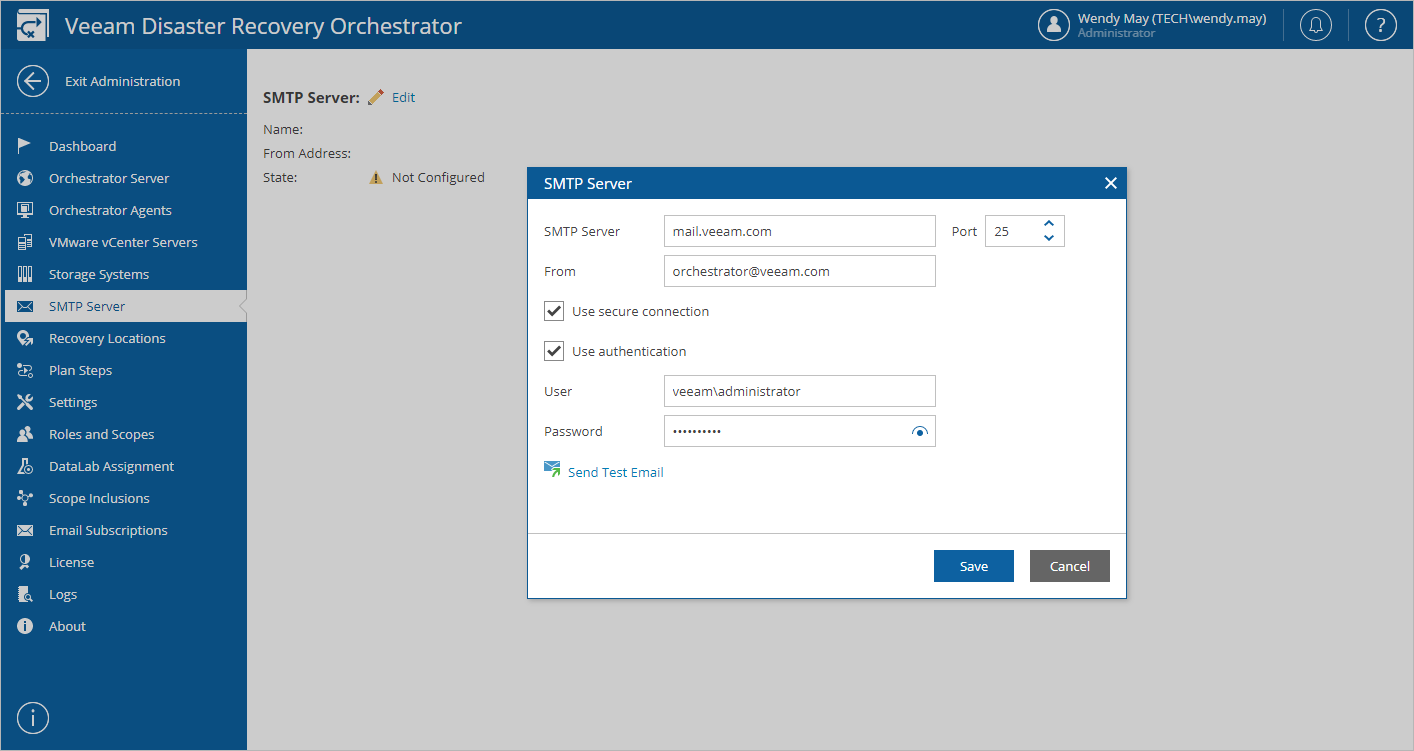
Task: Go to Recovery Locations section
Action: 107,338
